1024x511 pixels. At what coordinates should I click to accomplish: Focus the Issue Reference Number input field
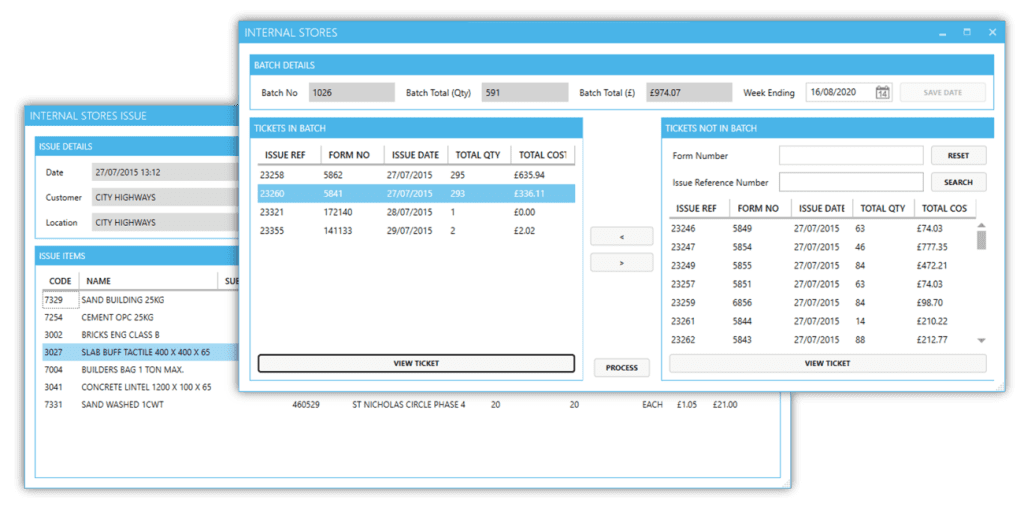click(x=851, y=182)
